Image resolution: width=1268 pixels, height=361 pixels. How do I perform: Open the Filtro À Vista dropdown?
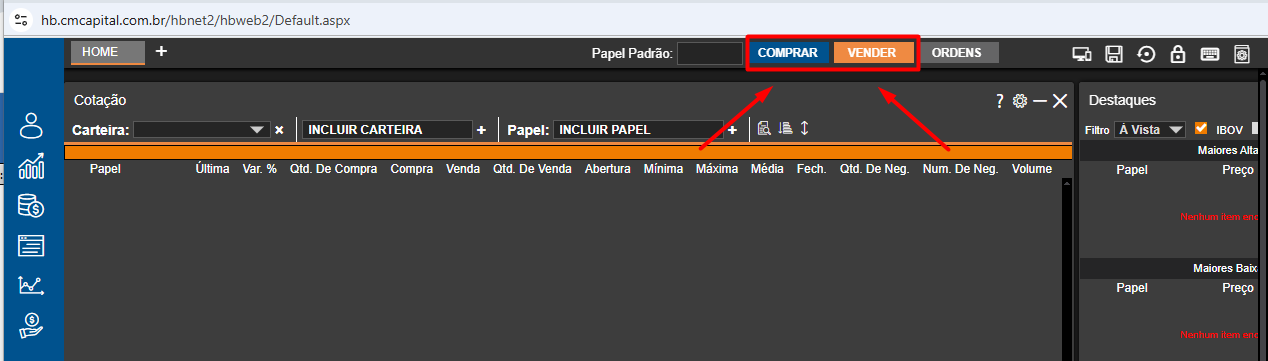click(x=1149, y=129)
